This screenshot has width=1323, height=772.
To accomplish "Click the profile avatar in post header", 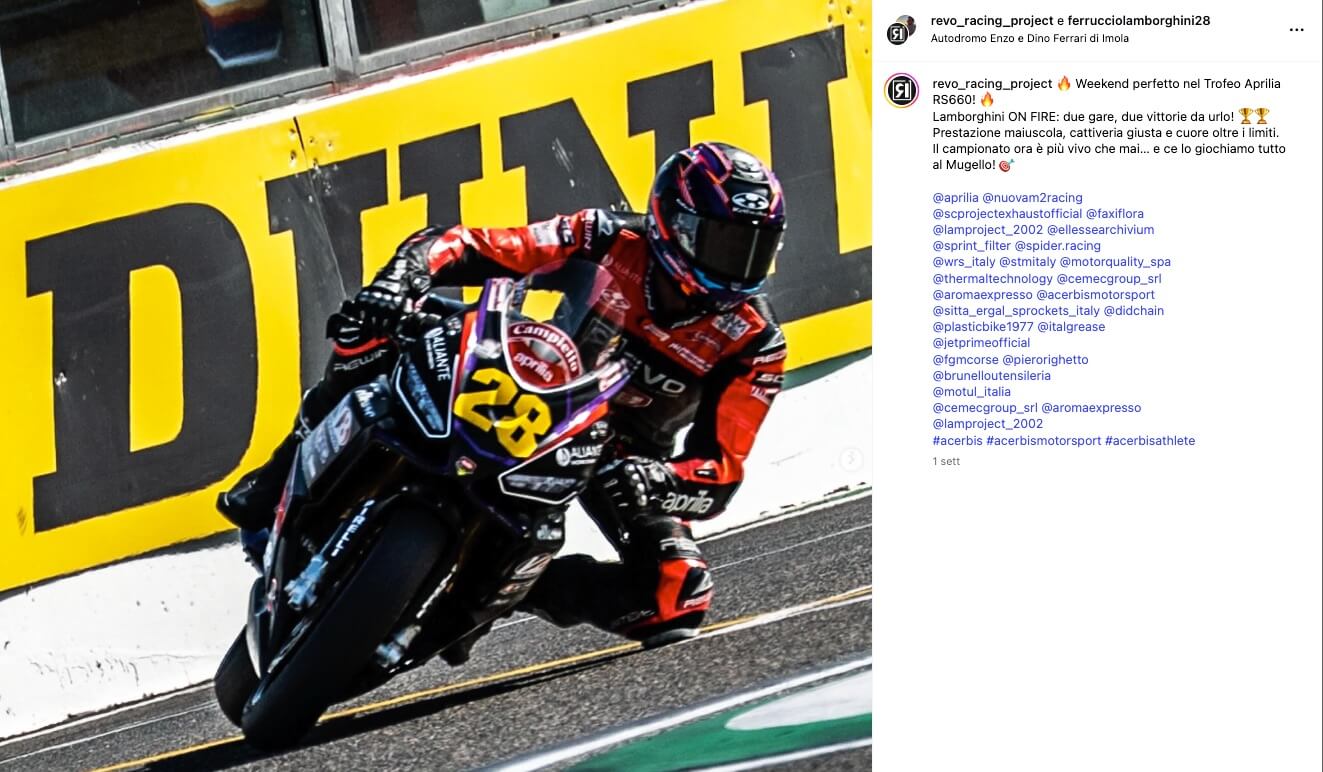I will (901, 30).
